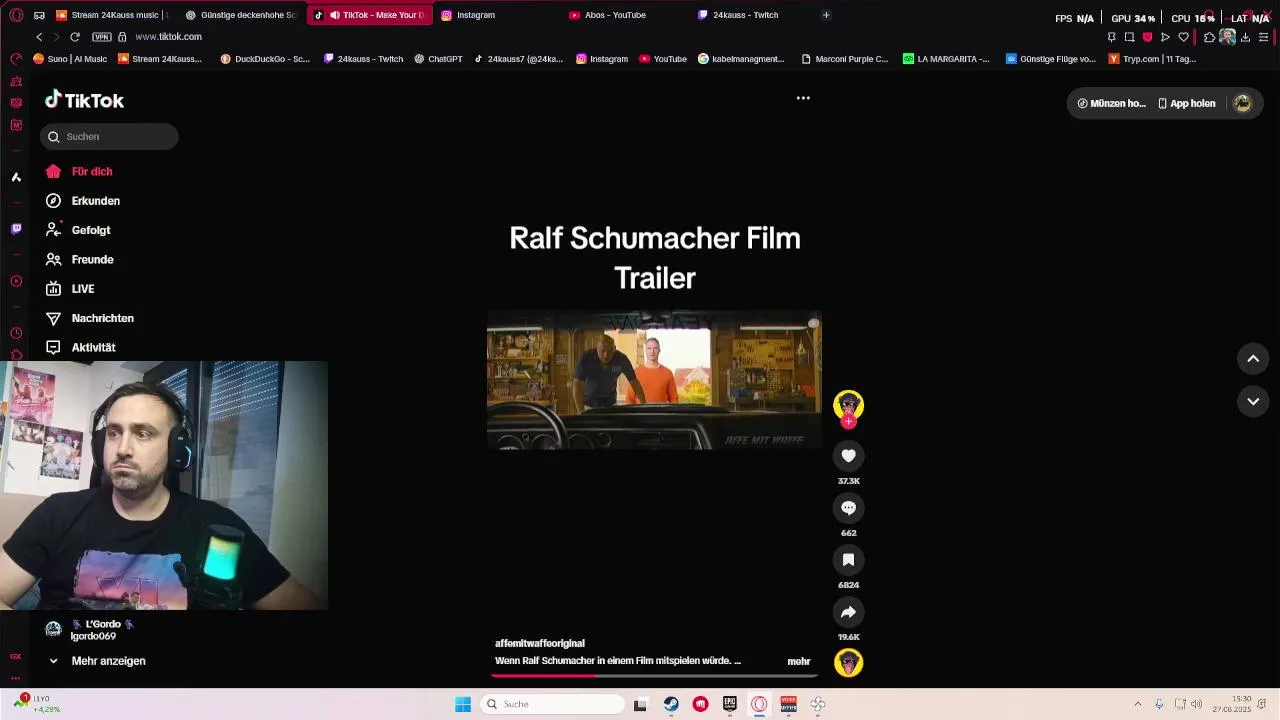Select Gefolgt in sidebar
The width and height of the screenshot is (1280, 720).
(x=78, y=230)
